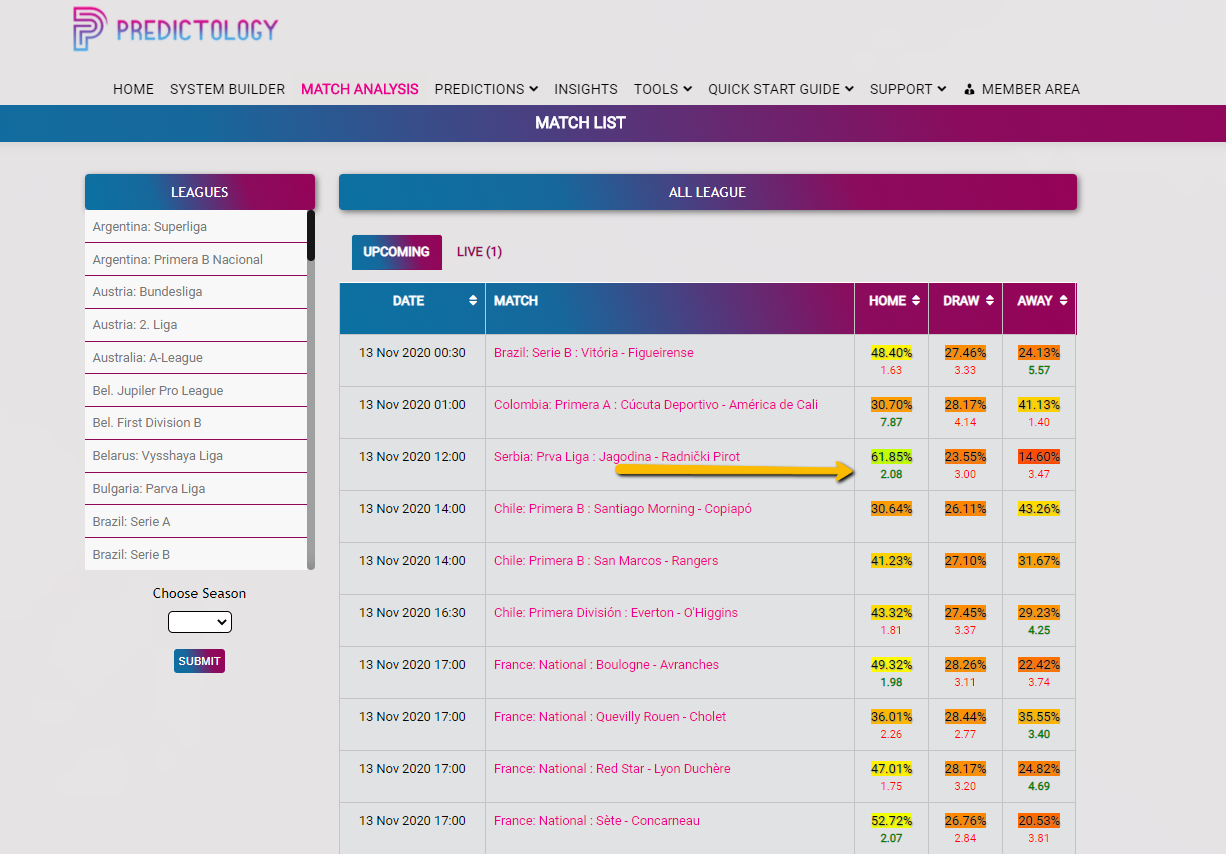This screenshot has height=854, width=1226.
Task: Open System Builder
Action: [x=227, y=89]
